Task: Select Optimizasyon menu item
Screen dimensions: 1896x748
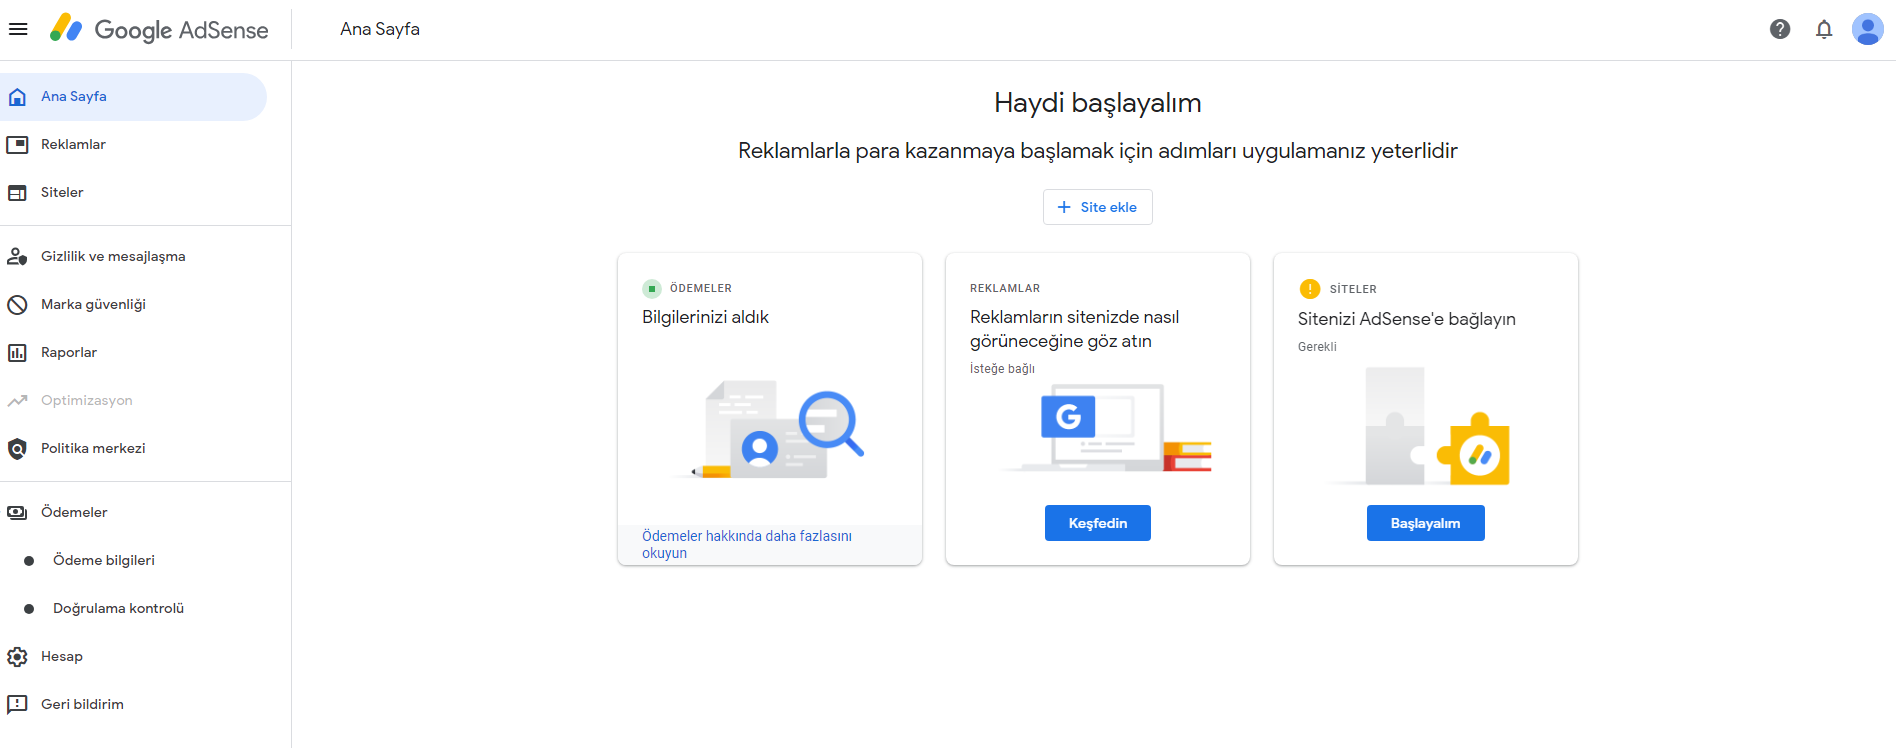Action: click(133, 401)
